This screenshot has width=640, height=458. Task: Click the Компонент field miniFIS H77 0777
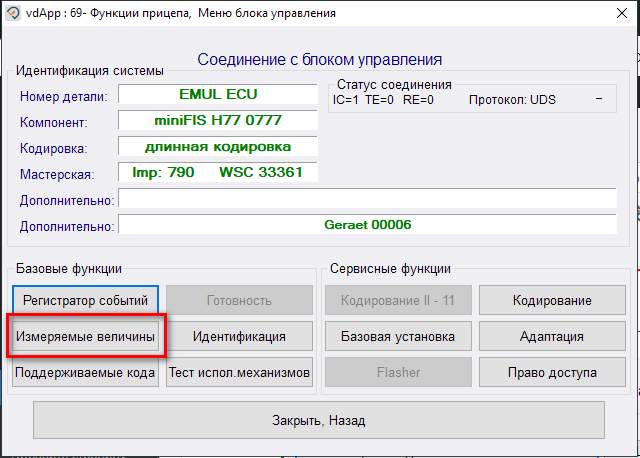click(218, 120)
